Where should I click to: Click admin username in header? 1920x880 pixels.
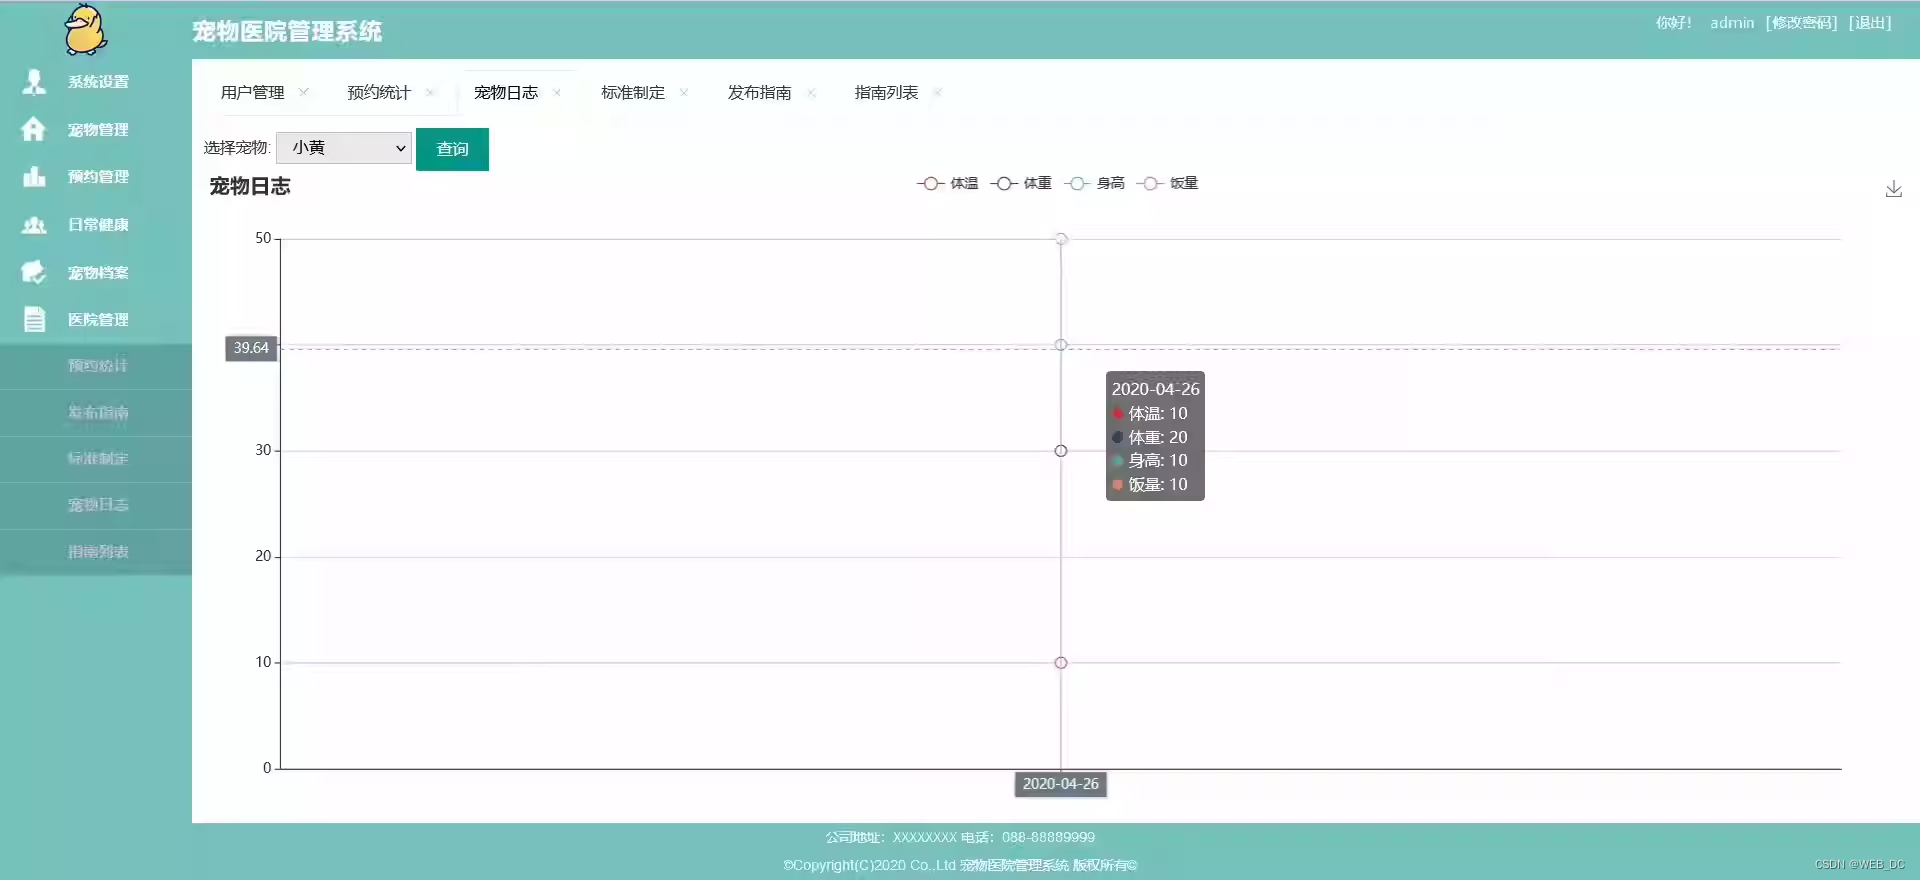tap(1732, 22)
